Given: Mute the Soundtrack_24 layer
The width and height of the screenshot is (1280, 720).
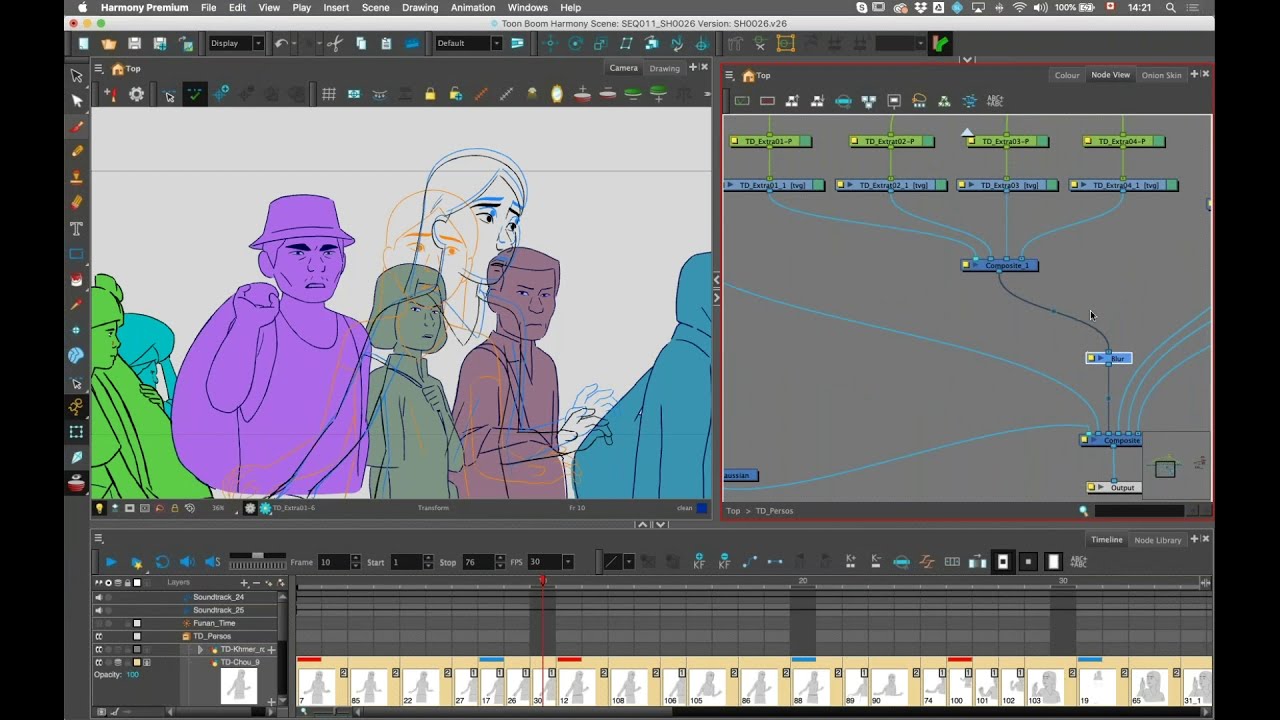Looking at the screenshot, I should (x=98, y=597).
